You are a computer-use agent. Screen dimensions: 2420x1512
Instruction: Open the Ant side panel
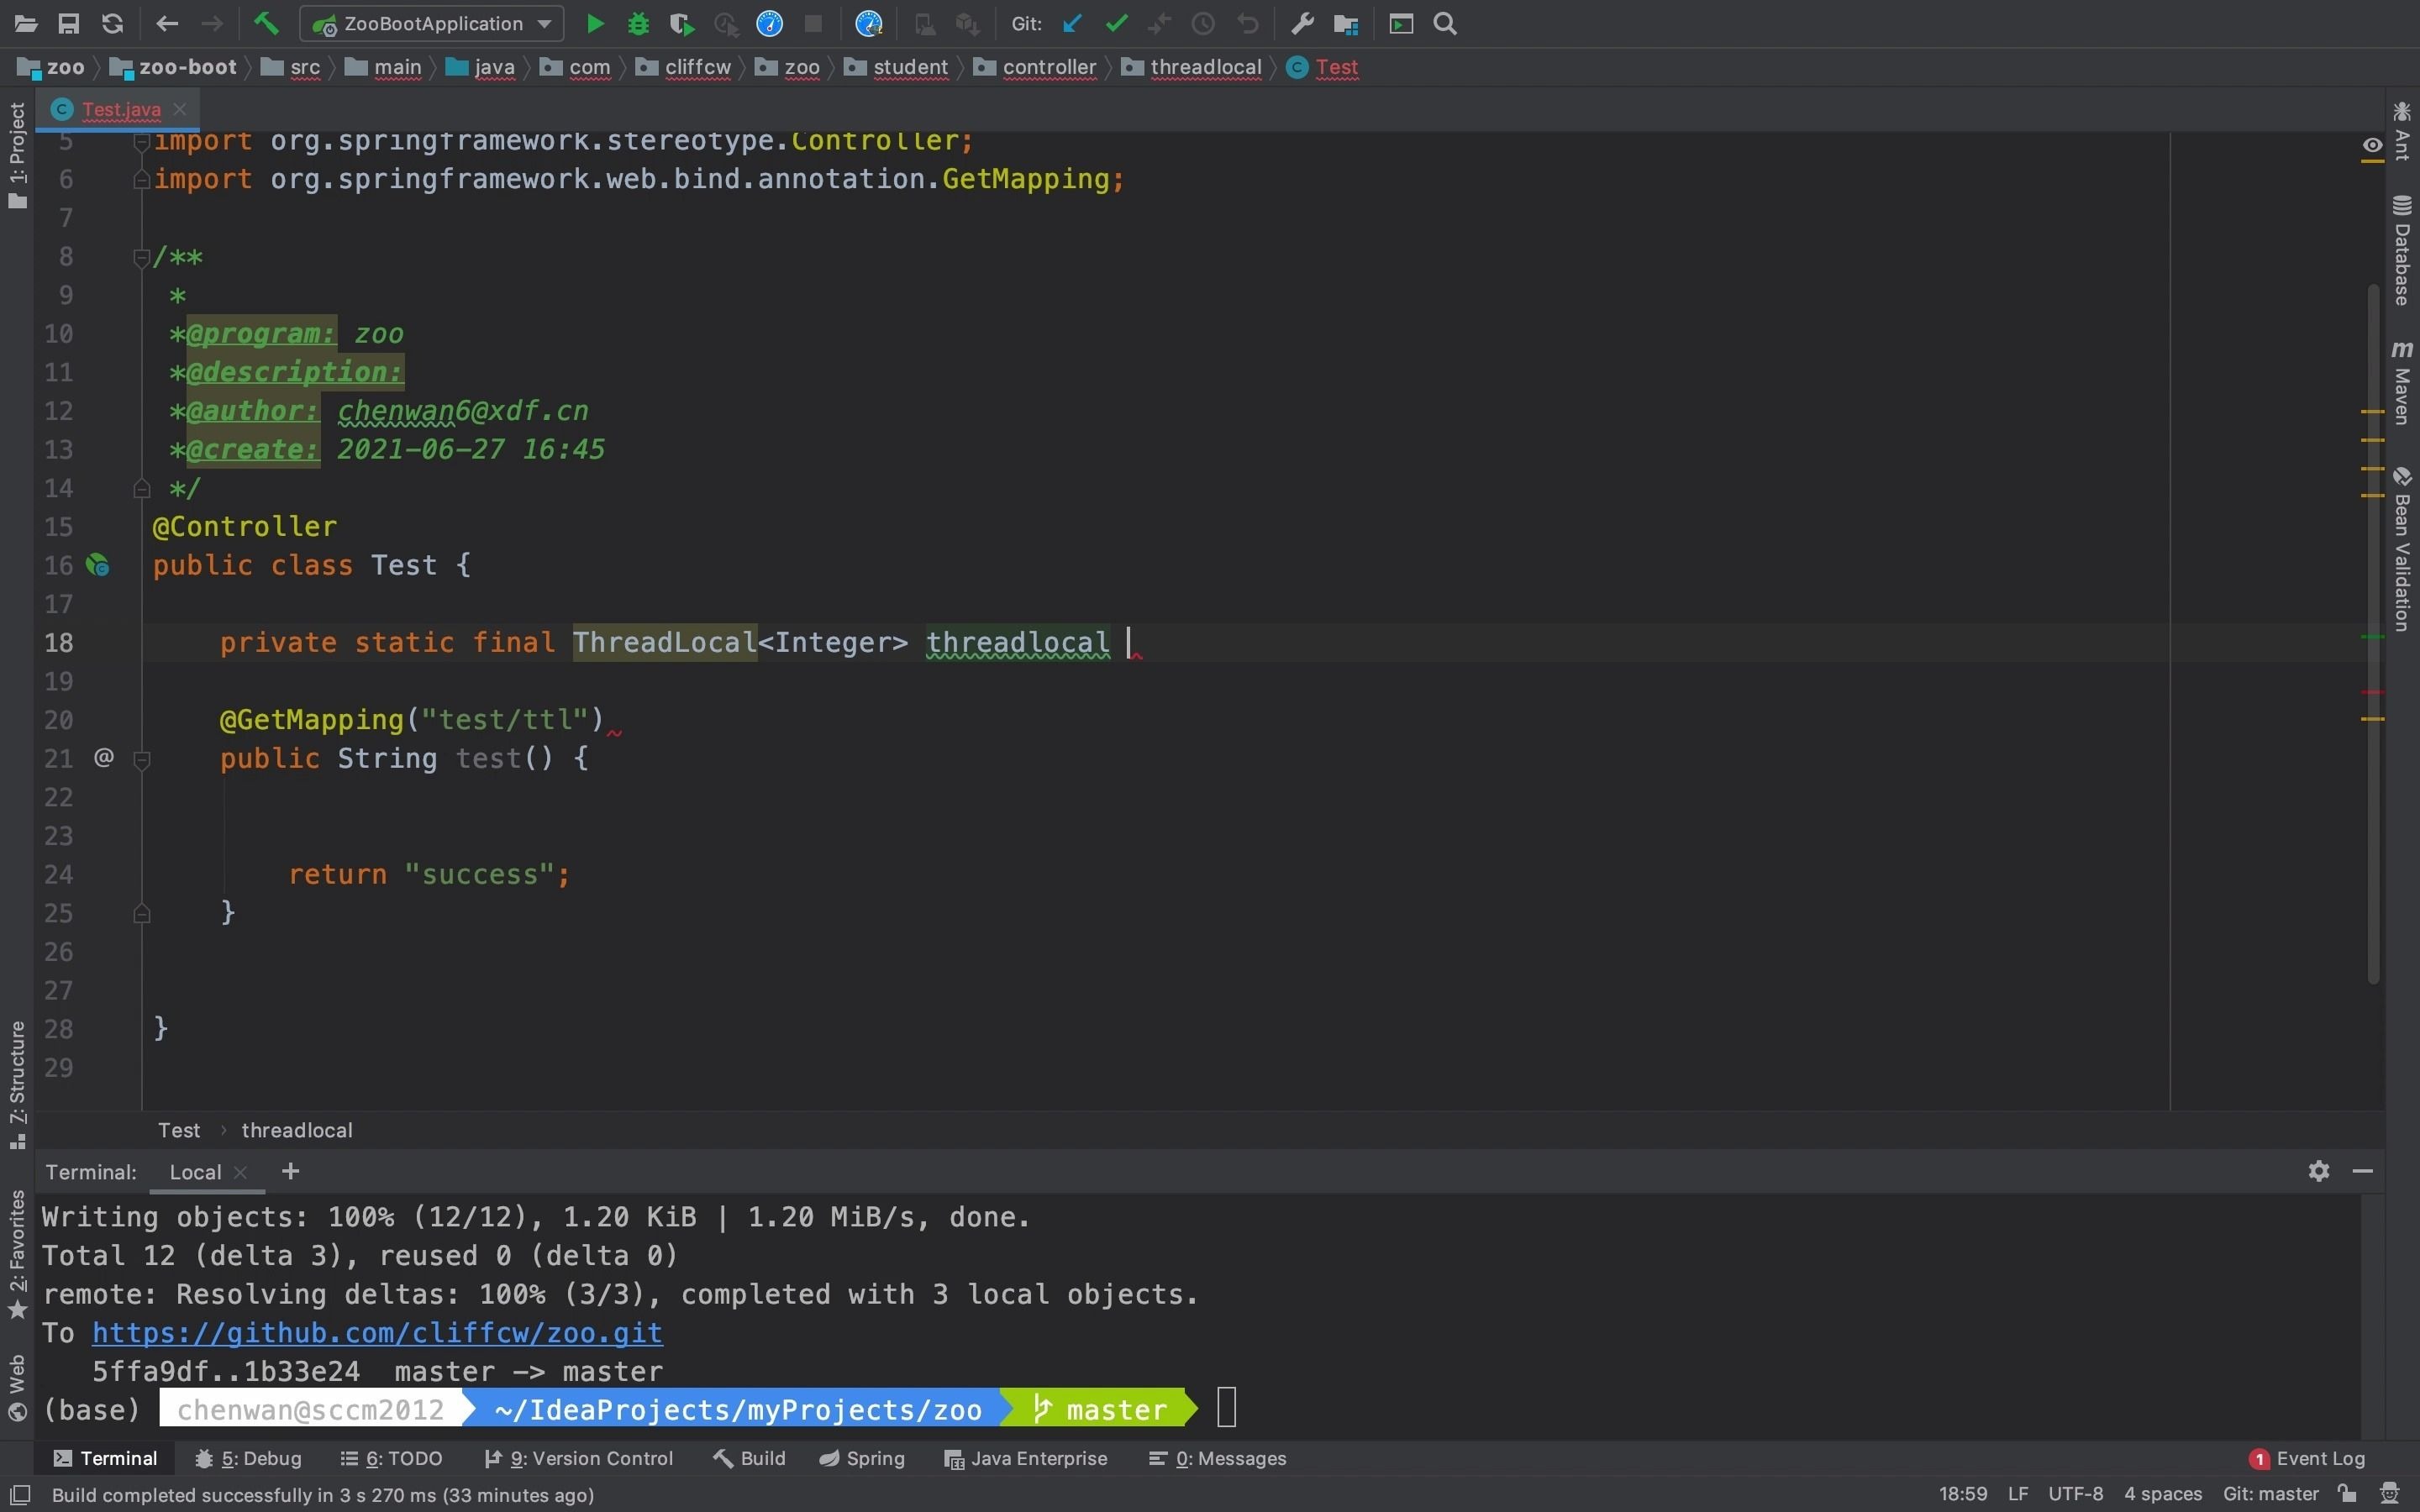pos(2402,130)
